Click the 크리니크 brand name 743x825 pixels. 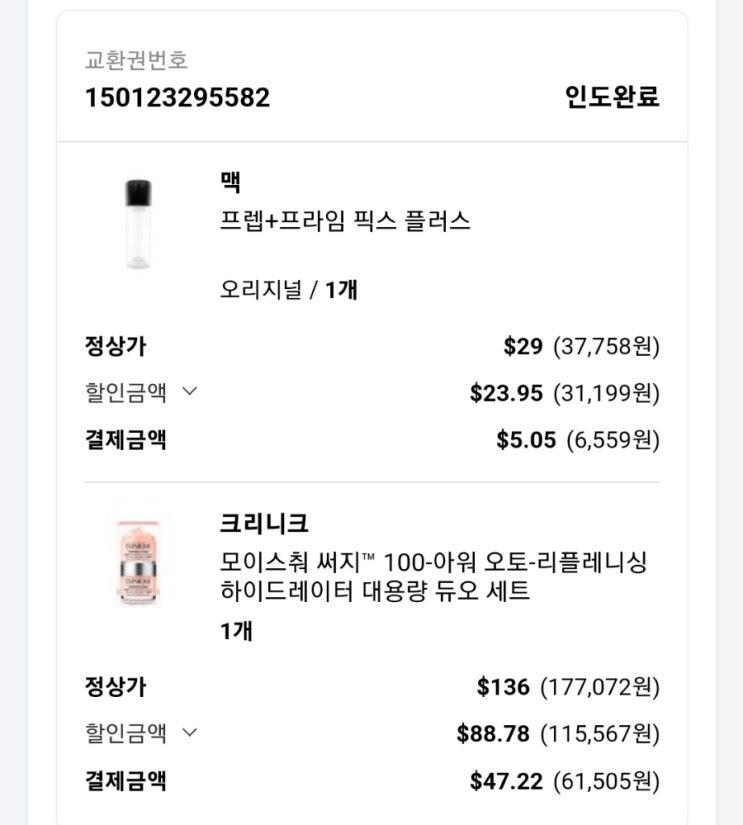[x=264, y=523]
